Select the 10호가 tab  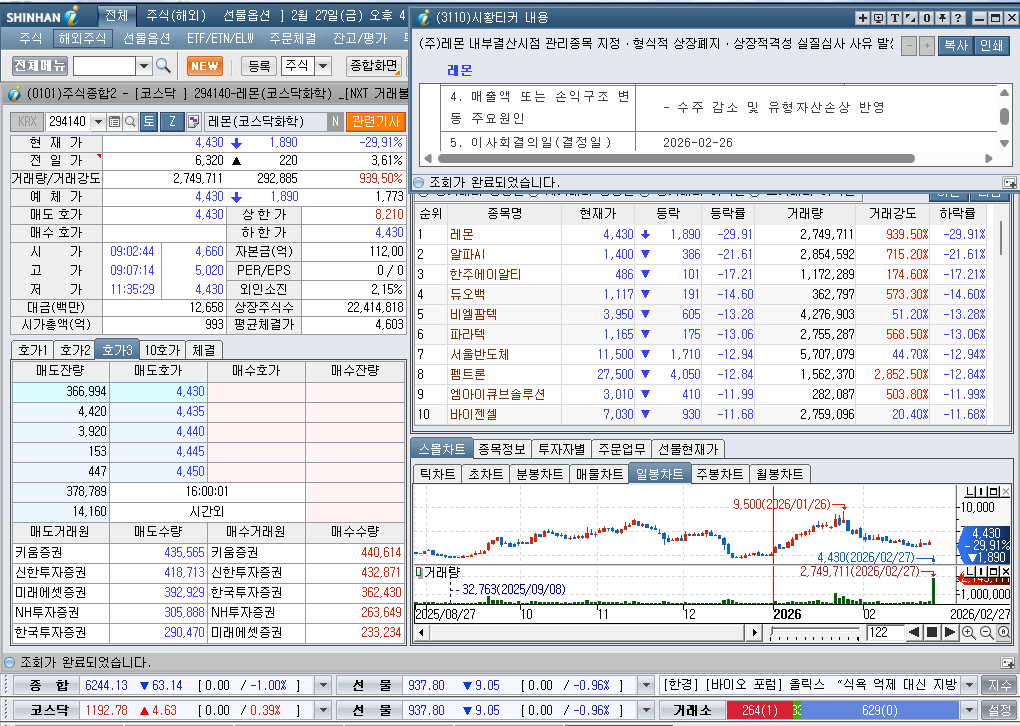(x=162, y=350)
